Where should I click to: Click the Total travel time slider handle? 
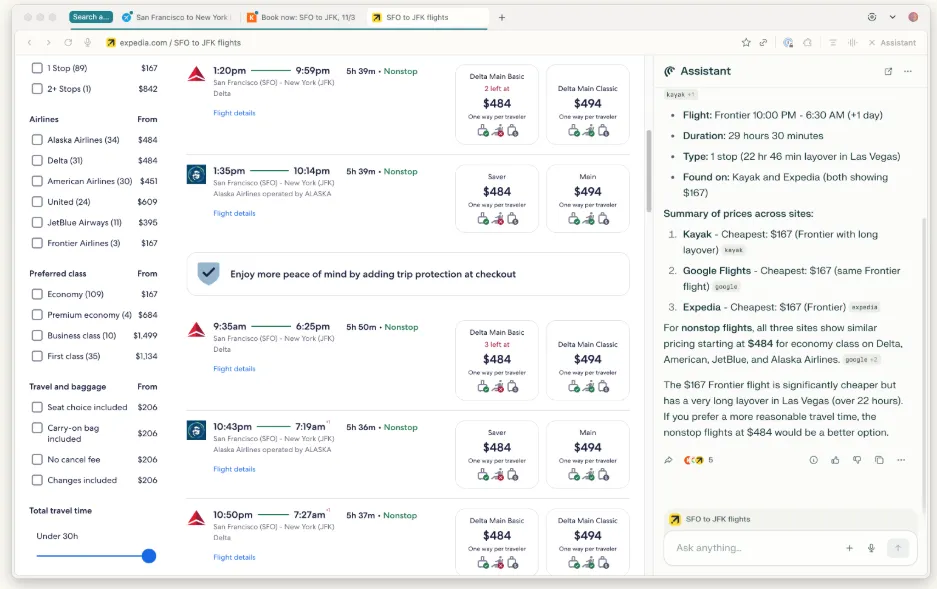149,556
